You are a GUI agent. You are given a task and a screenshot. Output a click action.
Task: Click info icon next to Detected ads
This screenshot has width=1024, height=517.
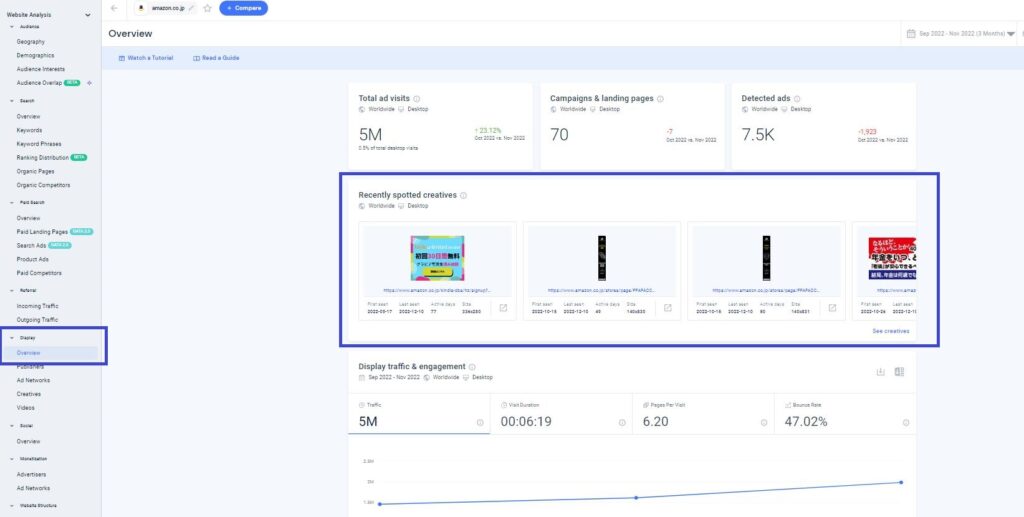click(x=797, y=99)
